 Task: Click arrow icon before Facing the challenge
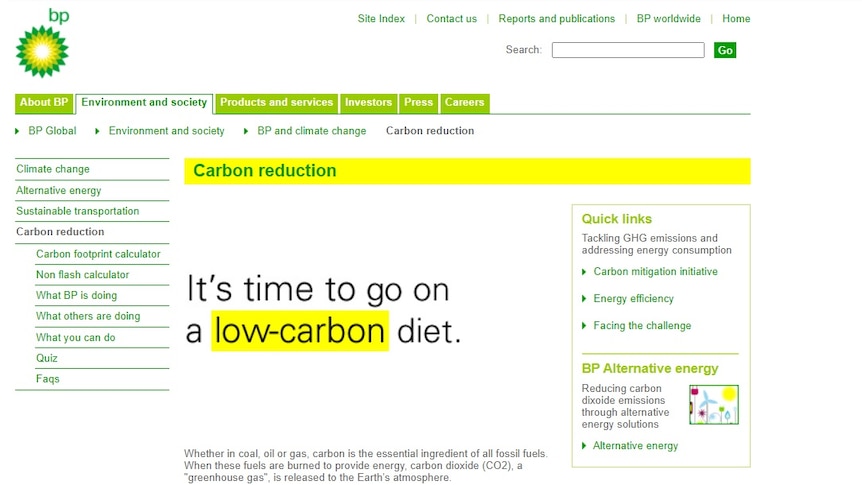point(584,326)
